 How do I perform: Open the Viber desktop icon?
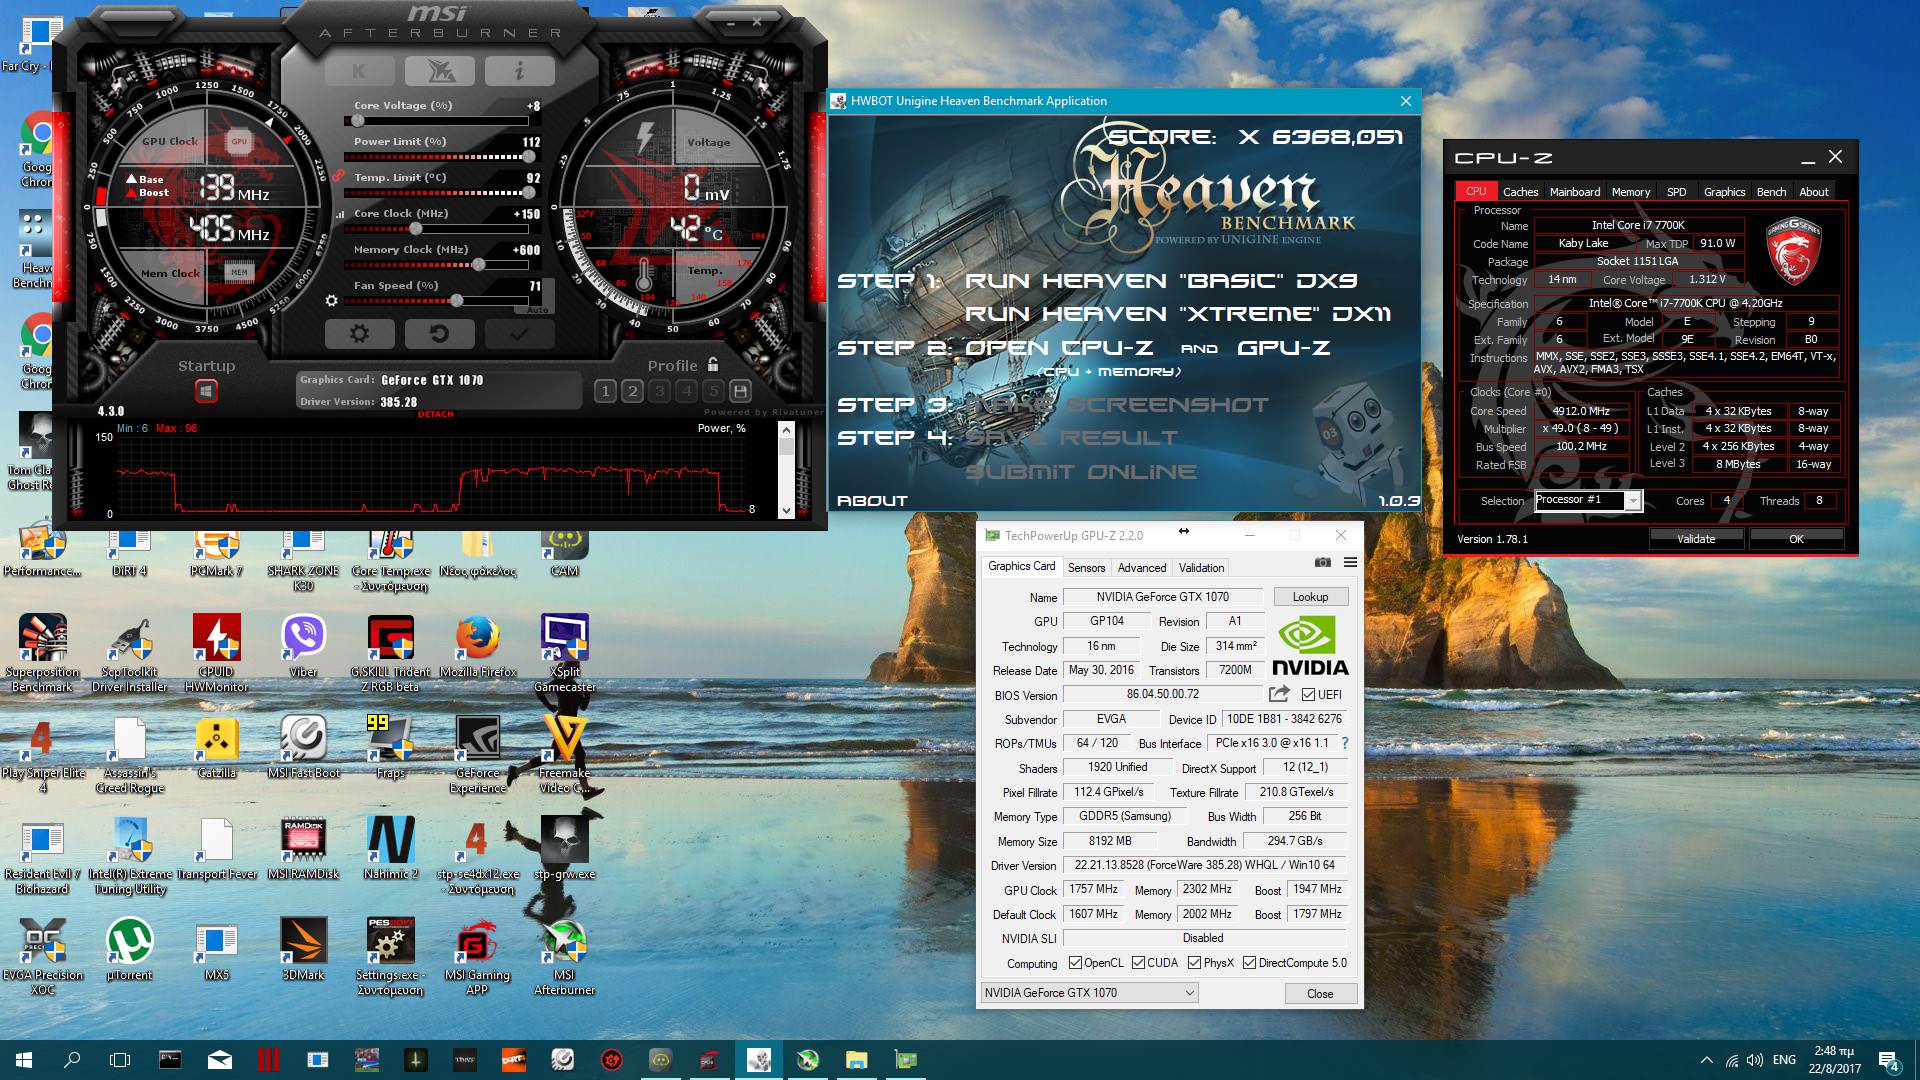303,646
